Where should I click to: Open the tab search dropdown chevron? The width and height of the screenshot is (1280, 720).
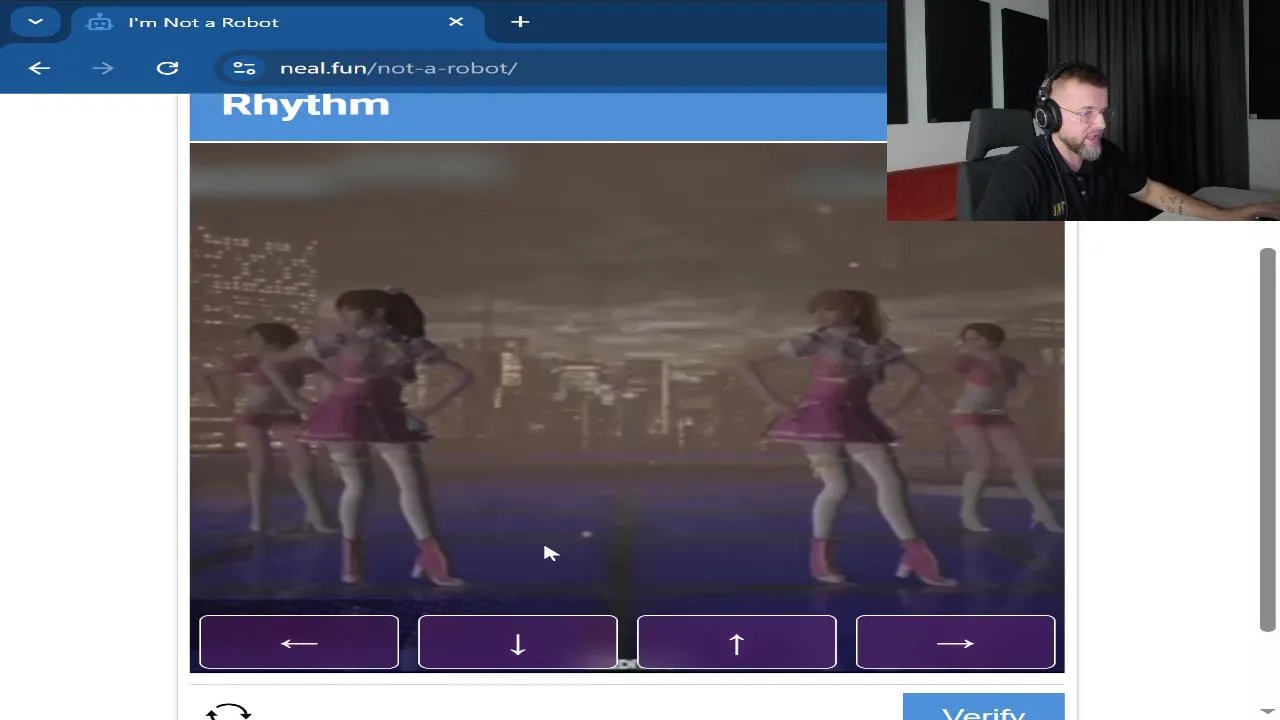35,22
